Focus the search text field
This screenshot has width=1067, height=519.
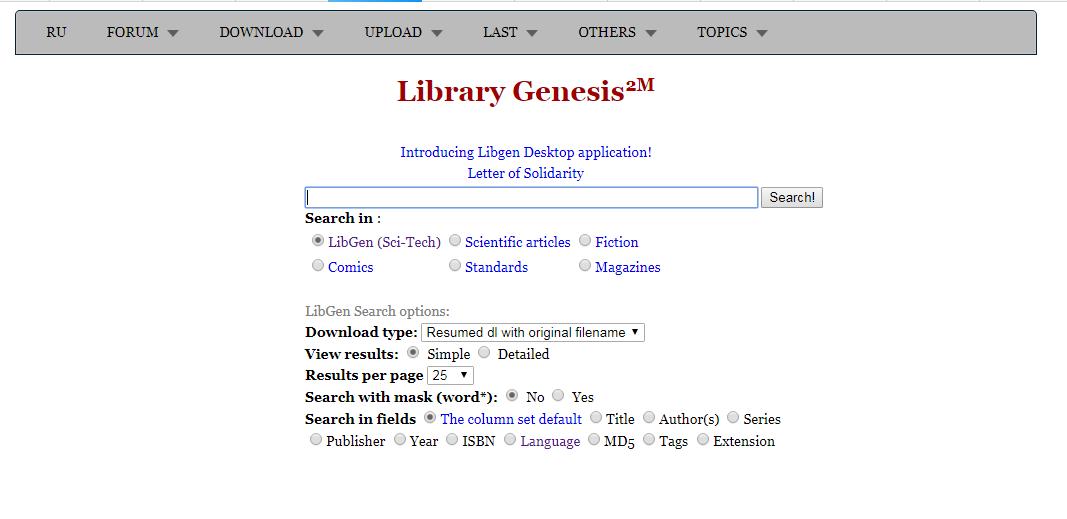point(531,197)
